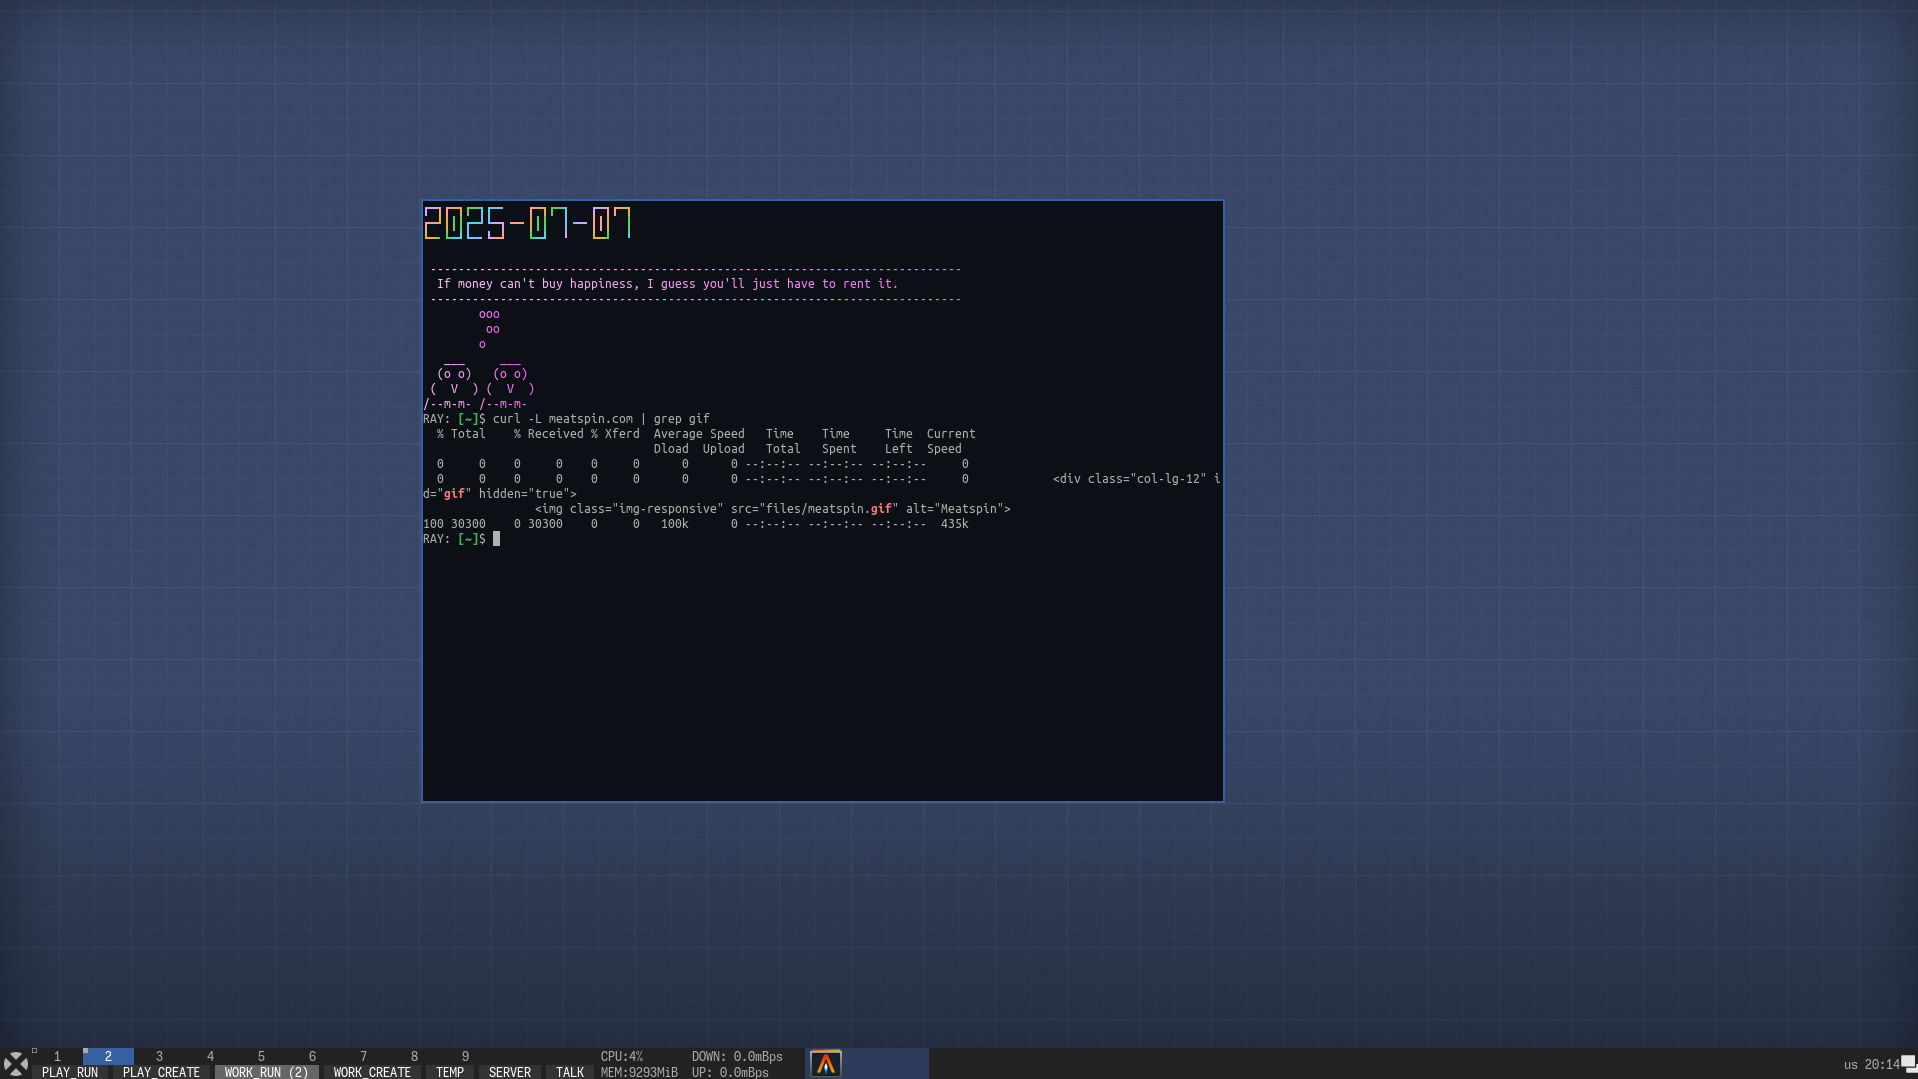Screen dimensions: 1918x1079
Task: Click the 'If money can't buy happiness' quote
Action: click(x=667, y=284)
